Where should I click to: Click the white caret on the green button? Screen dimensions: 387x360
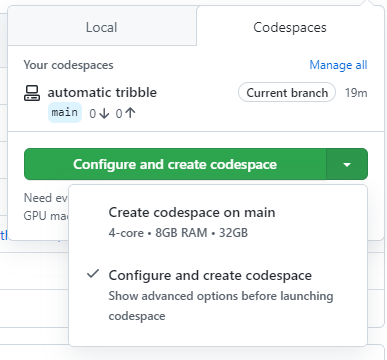[347, 164]
